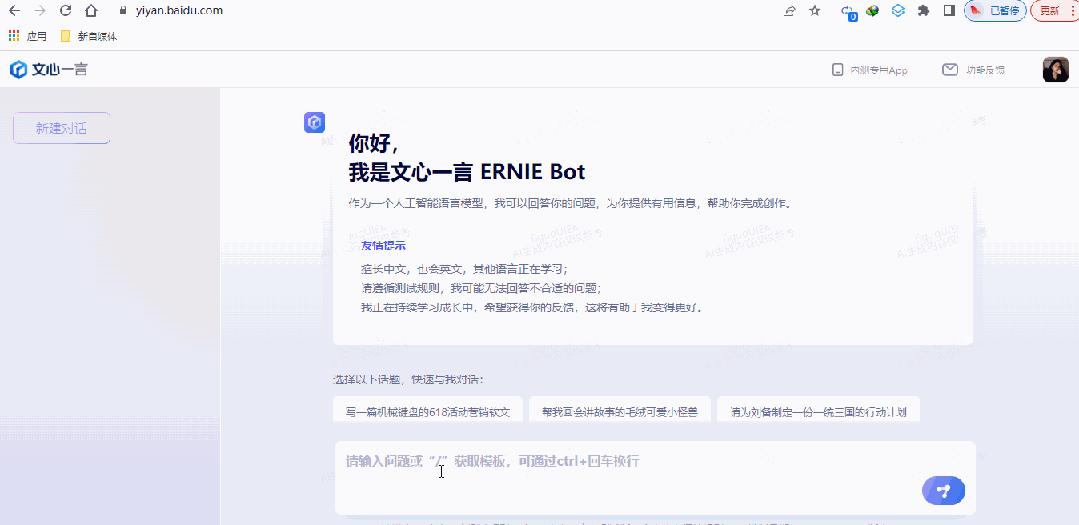Start a new chat with 新建对话 button

coord(61,128)
